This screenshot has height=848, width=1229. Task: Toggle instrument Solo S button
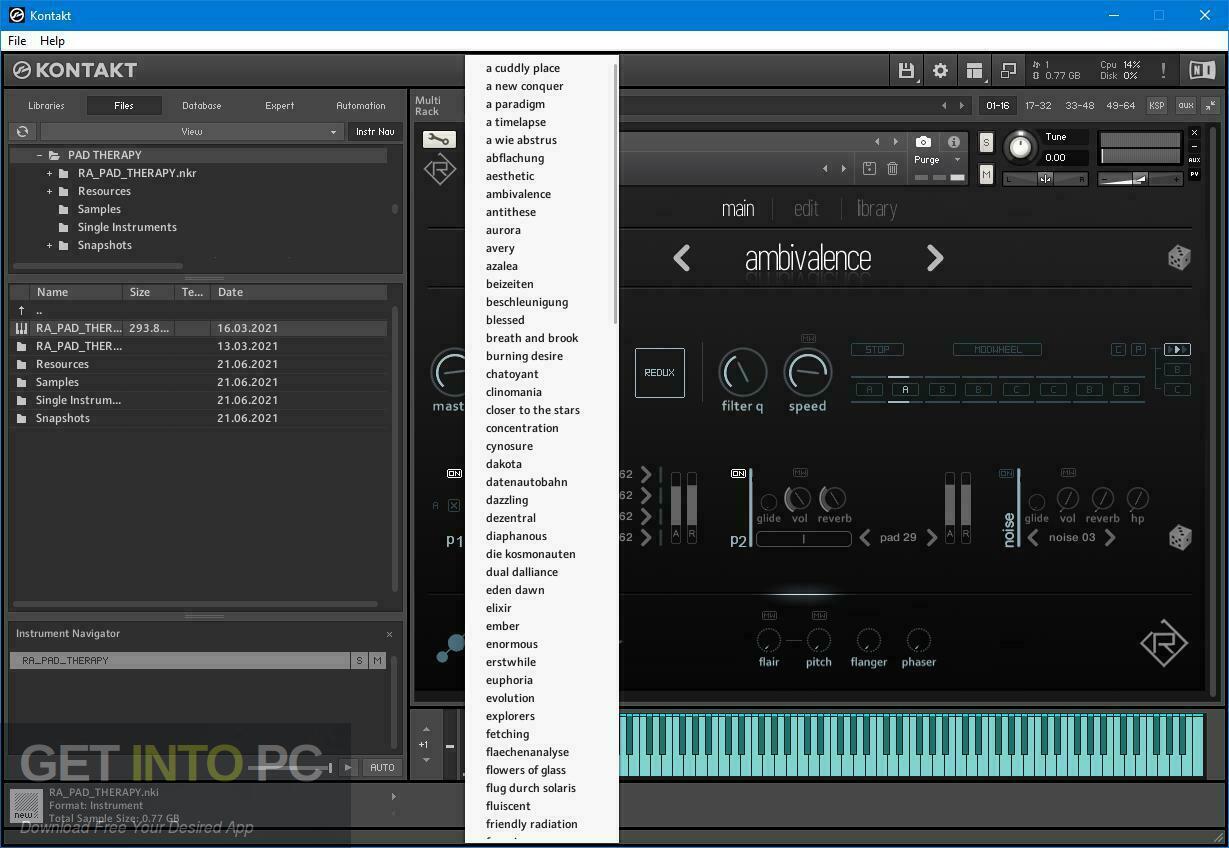coord(986,143)
